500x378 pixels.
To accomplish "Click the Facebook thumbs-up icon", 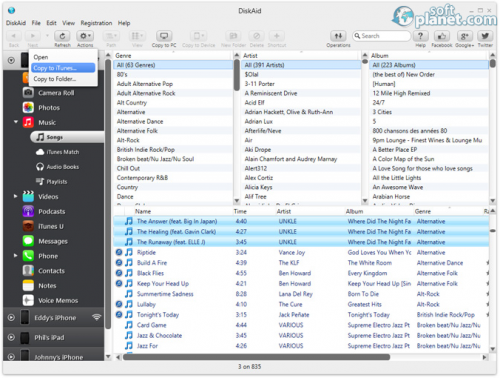I will coord(442,36).
